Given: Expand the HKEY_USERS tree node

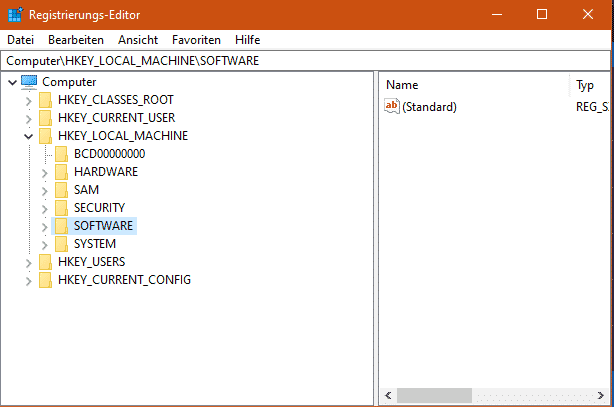Looking at the screenshot, I should (x=28, y=262).
